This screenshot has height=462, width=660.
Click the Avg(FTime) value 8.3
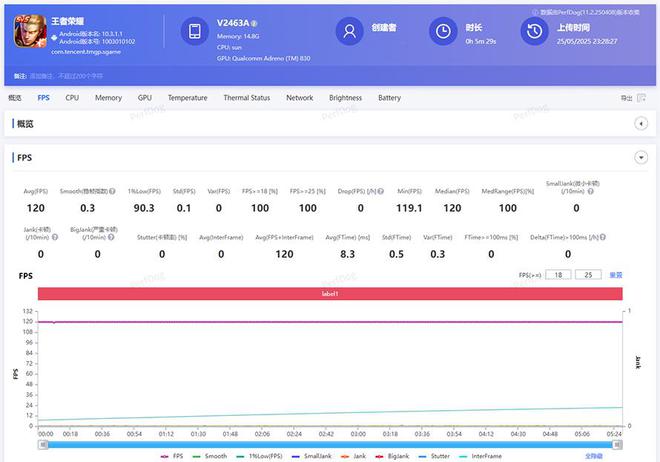tap(347, 254)
